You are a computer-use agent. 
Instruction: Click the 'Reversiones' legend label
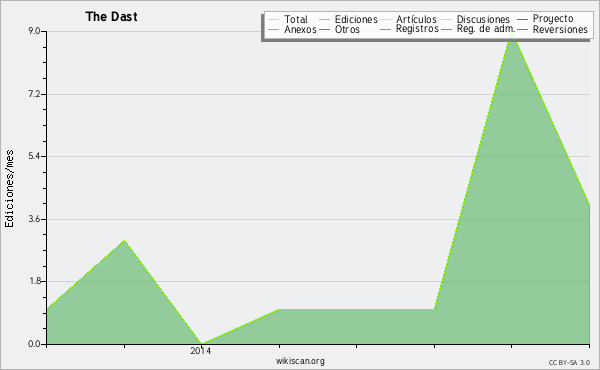click(560, 29)
